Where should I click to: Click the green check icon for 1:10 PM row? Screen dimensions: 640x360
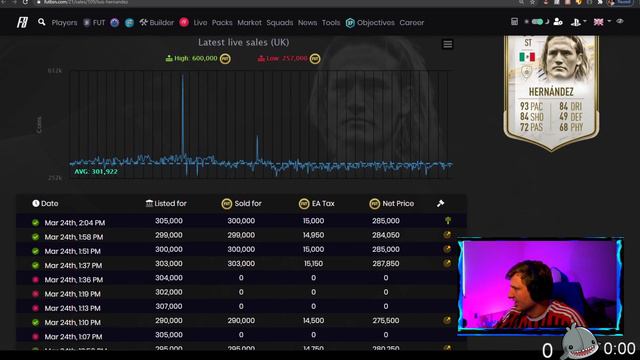36,322
